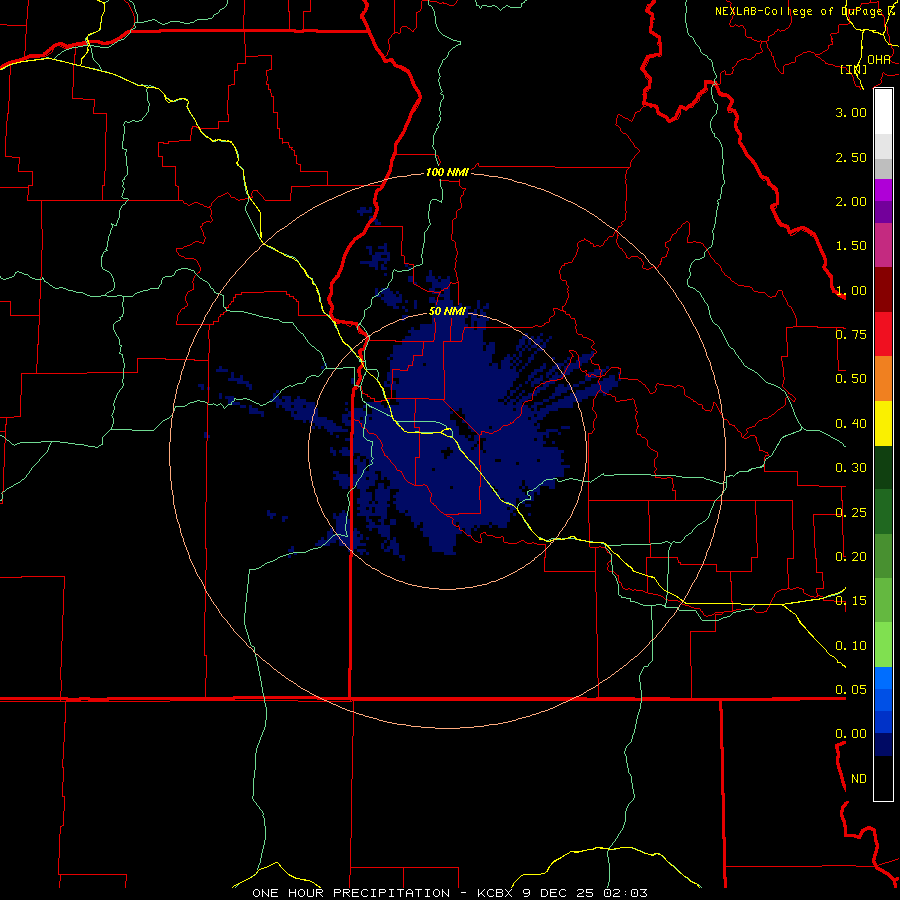The width and height of the screenshot is (900, 900).
Task: Click the "0.50" legend value
Action: tap(851, 379)
